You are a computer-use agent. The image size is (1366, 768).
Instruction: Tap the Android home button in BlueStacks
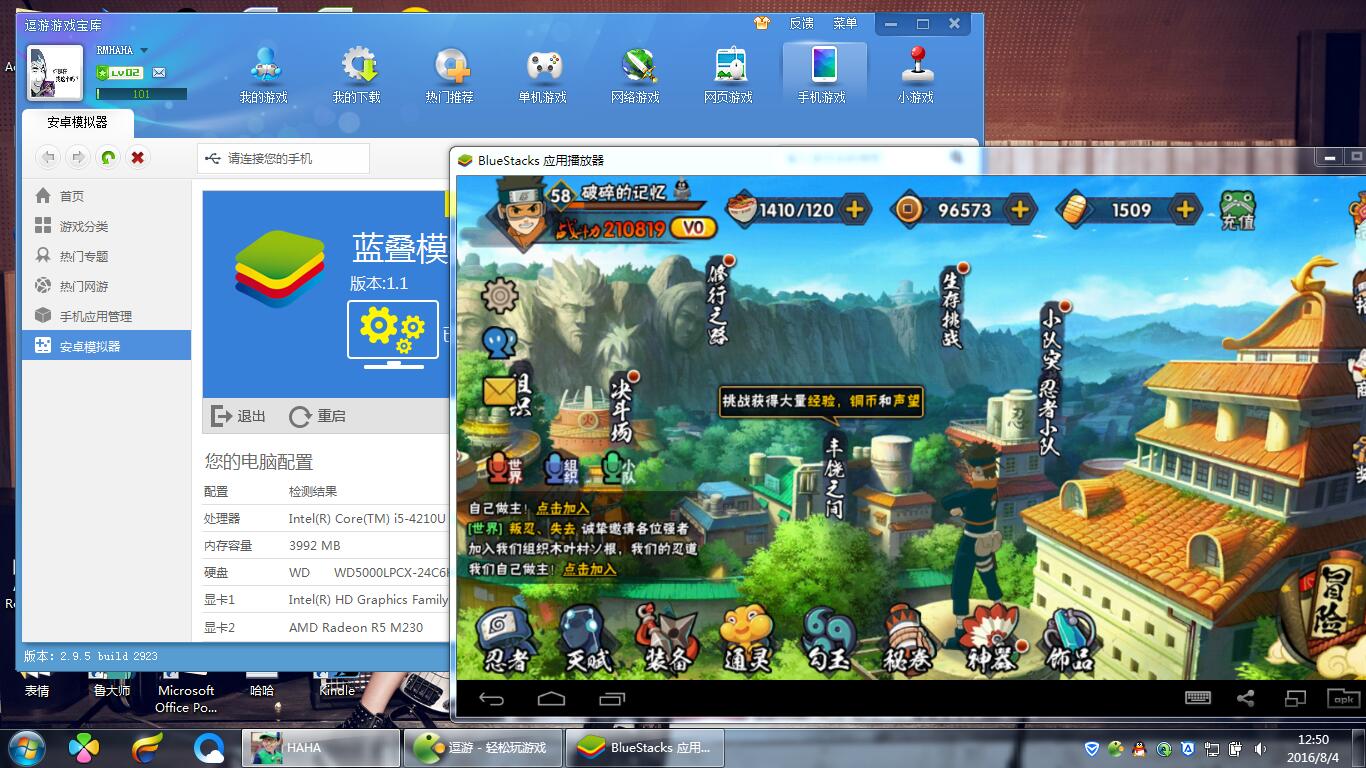(x=551, y=699)
